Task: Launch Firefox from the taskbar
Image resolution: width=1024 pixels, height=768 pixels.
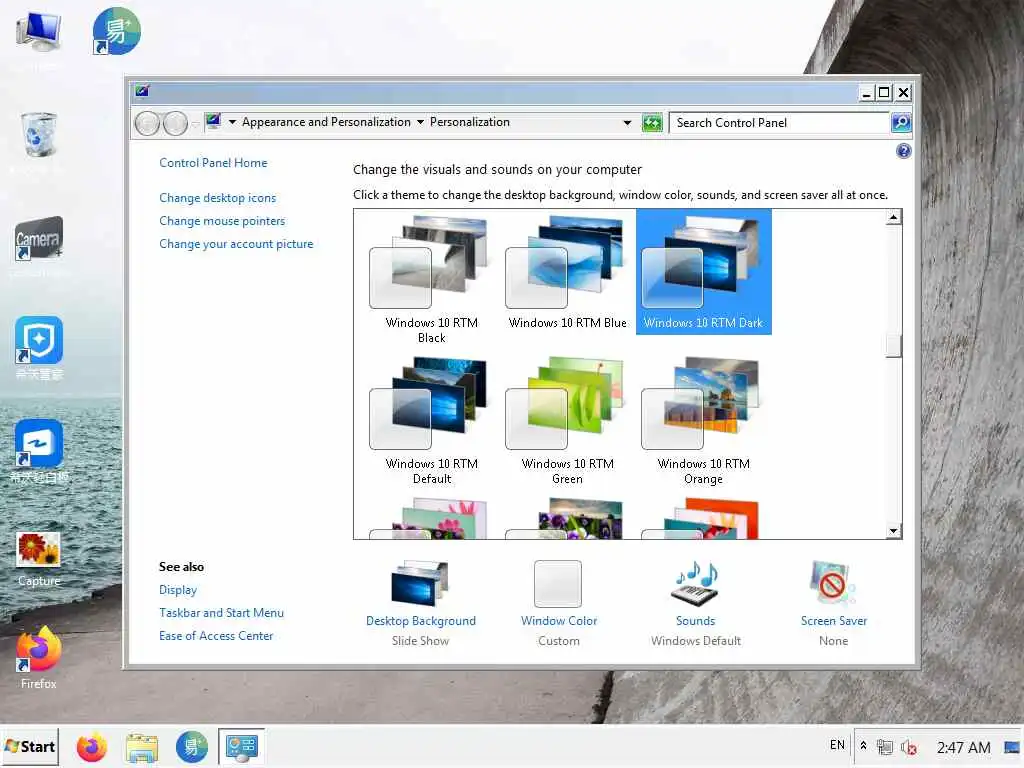Action: coord(92,747)
